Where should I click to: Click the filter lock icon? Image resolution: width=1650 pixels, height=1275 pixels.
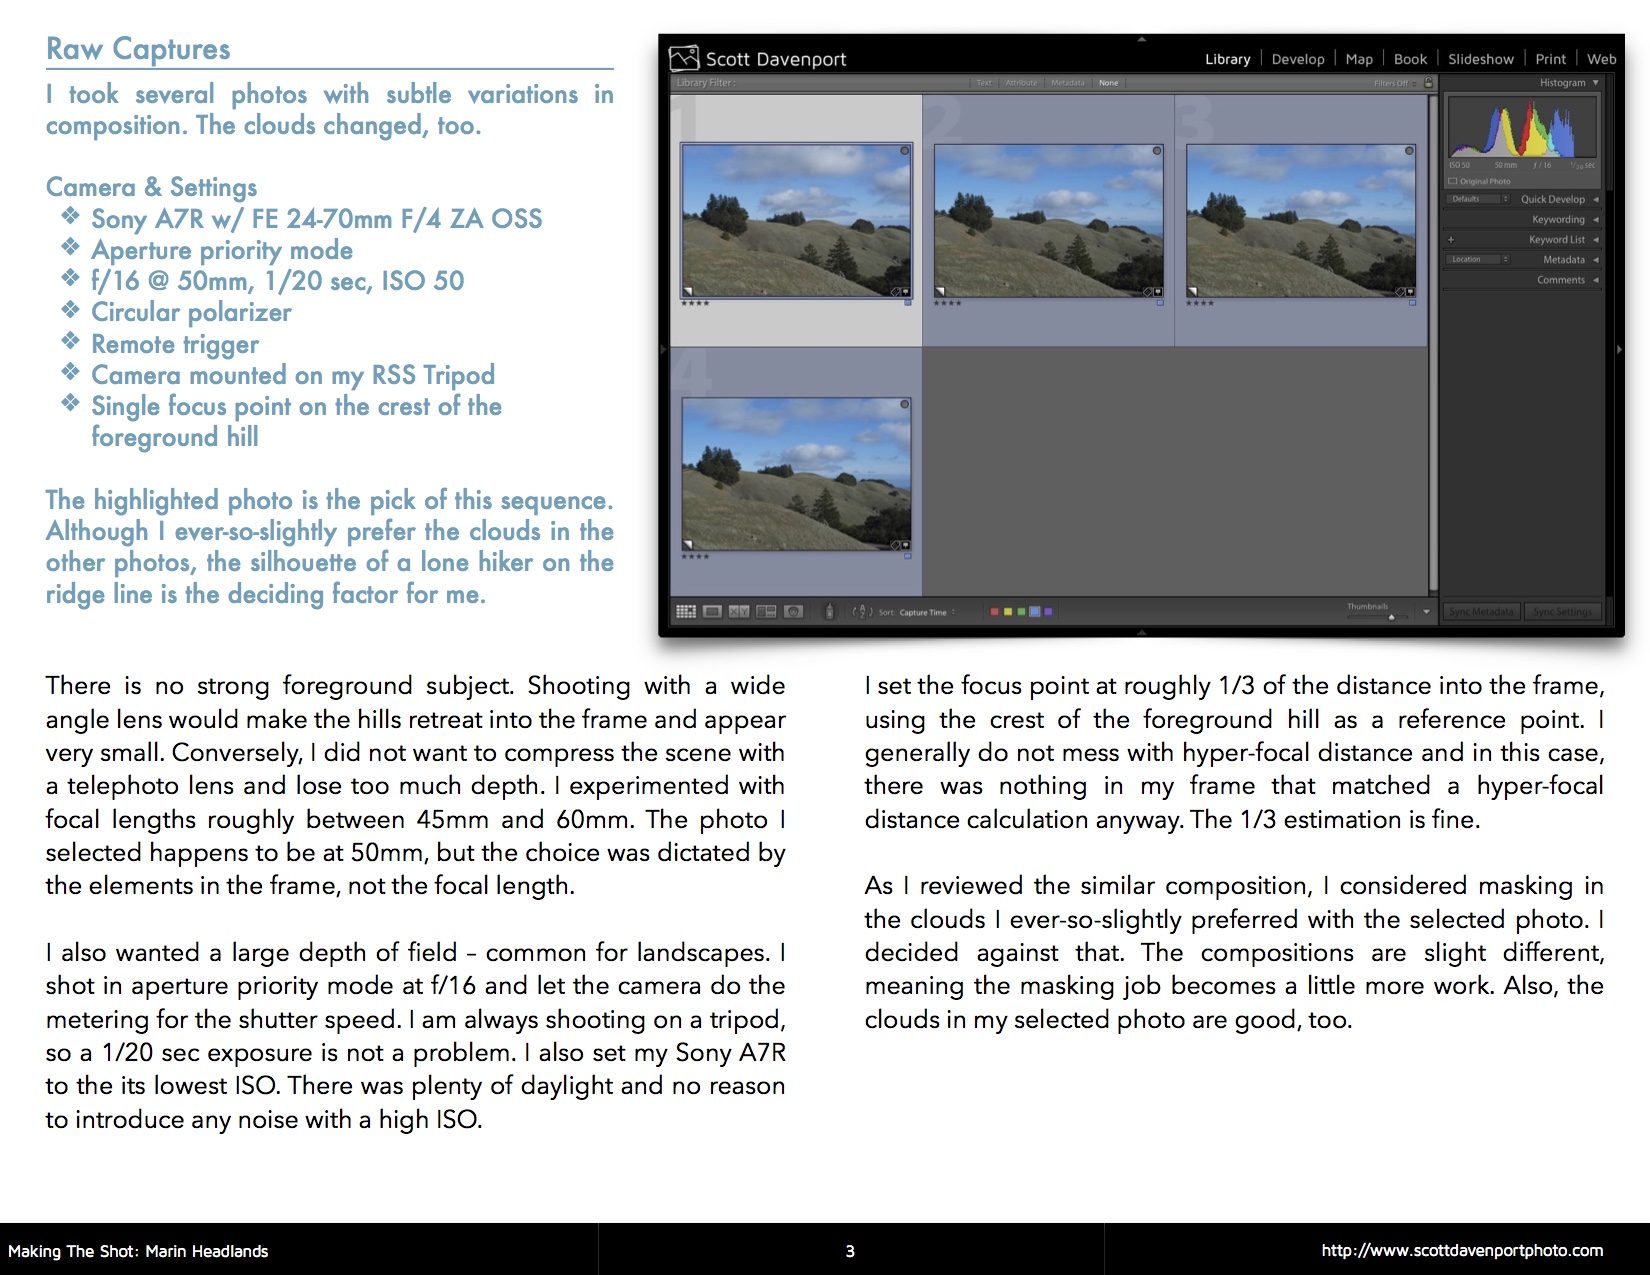coord(1429,83)
